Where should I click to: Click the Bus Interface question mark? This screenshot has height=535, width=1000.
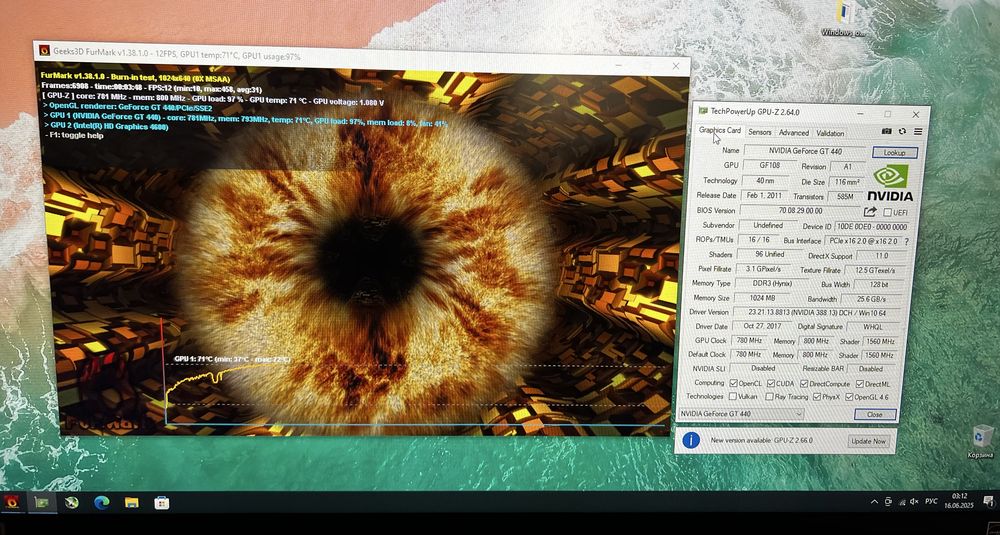[906, 242]
